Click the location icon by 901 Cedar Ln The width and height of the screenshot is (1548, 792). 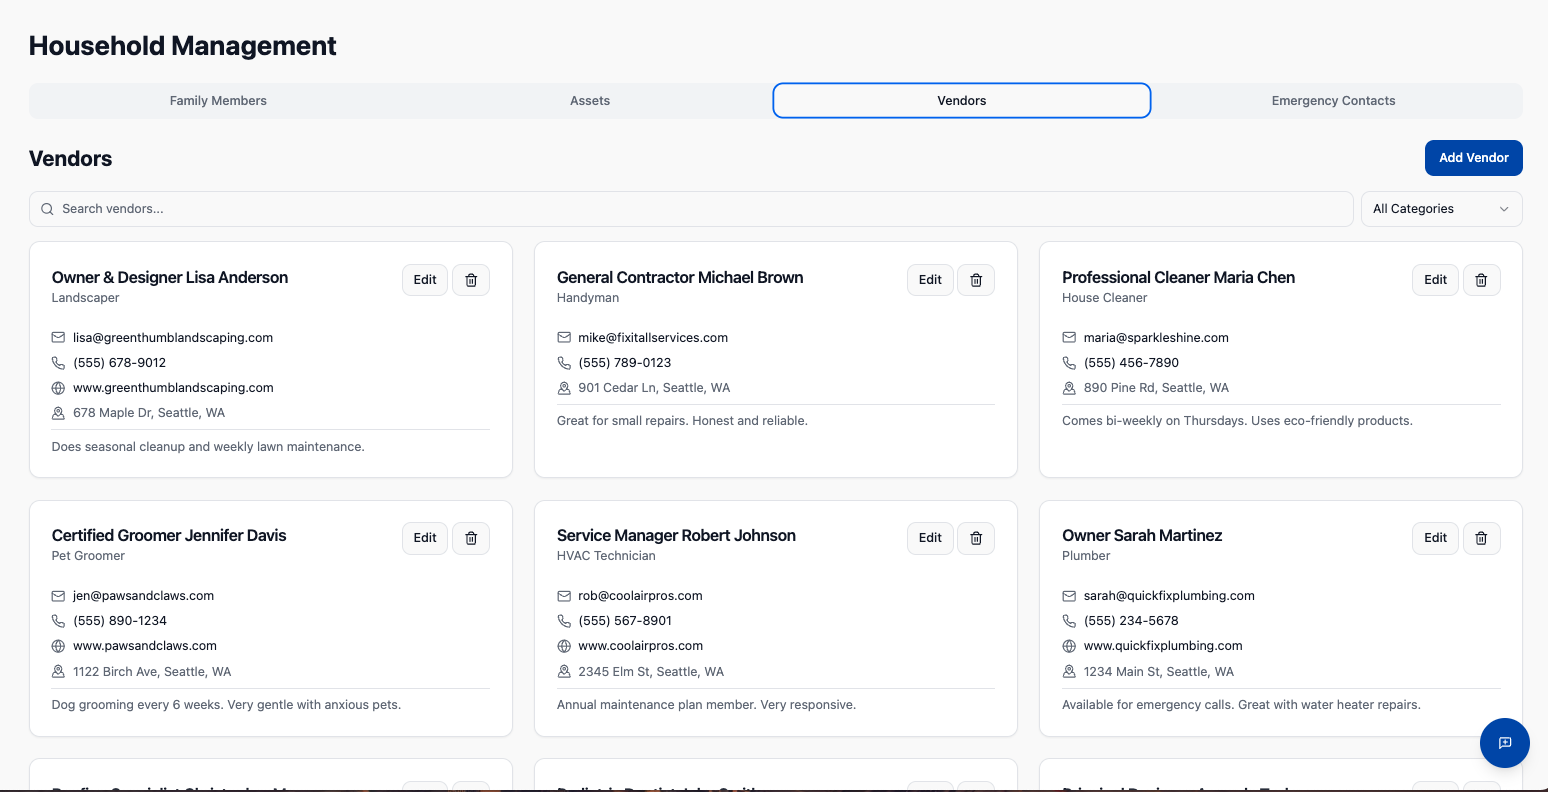click(x=564, y=388)
